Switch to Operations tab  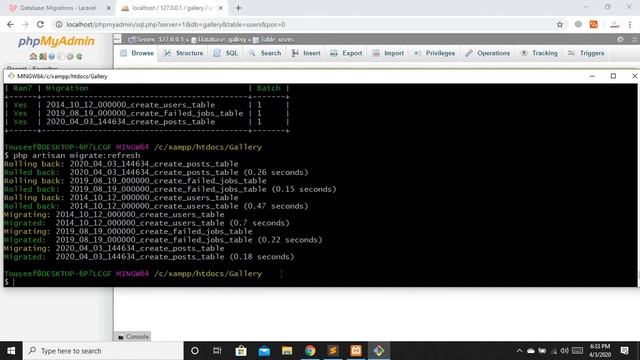[488, 53]
